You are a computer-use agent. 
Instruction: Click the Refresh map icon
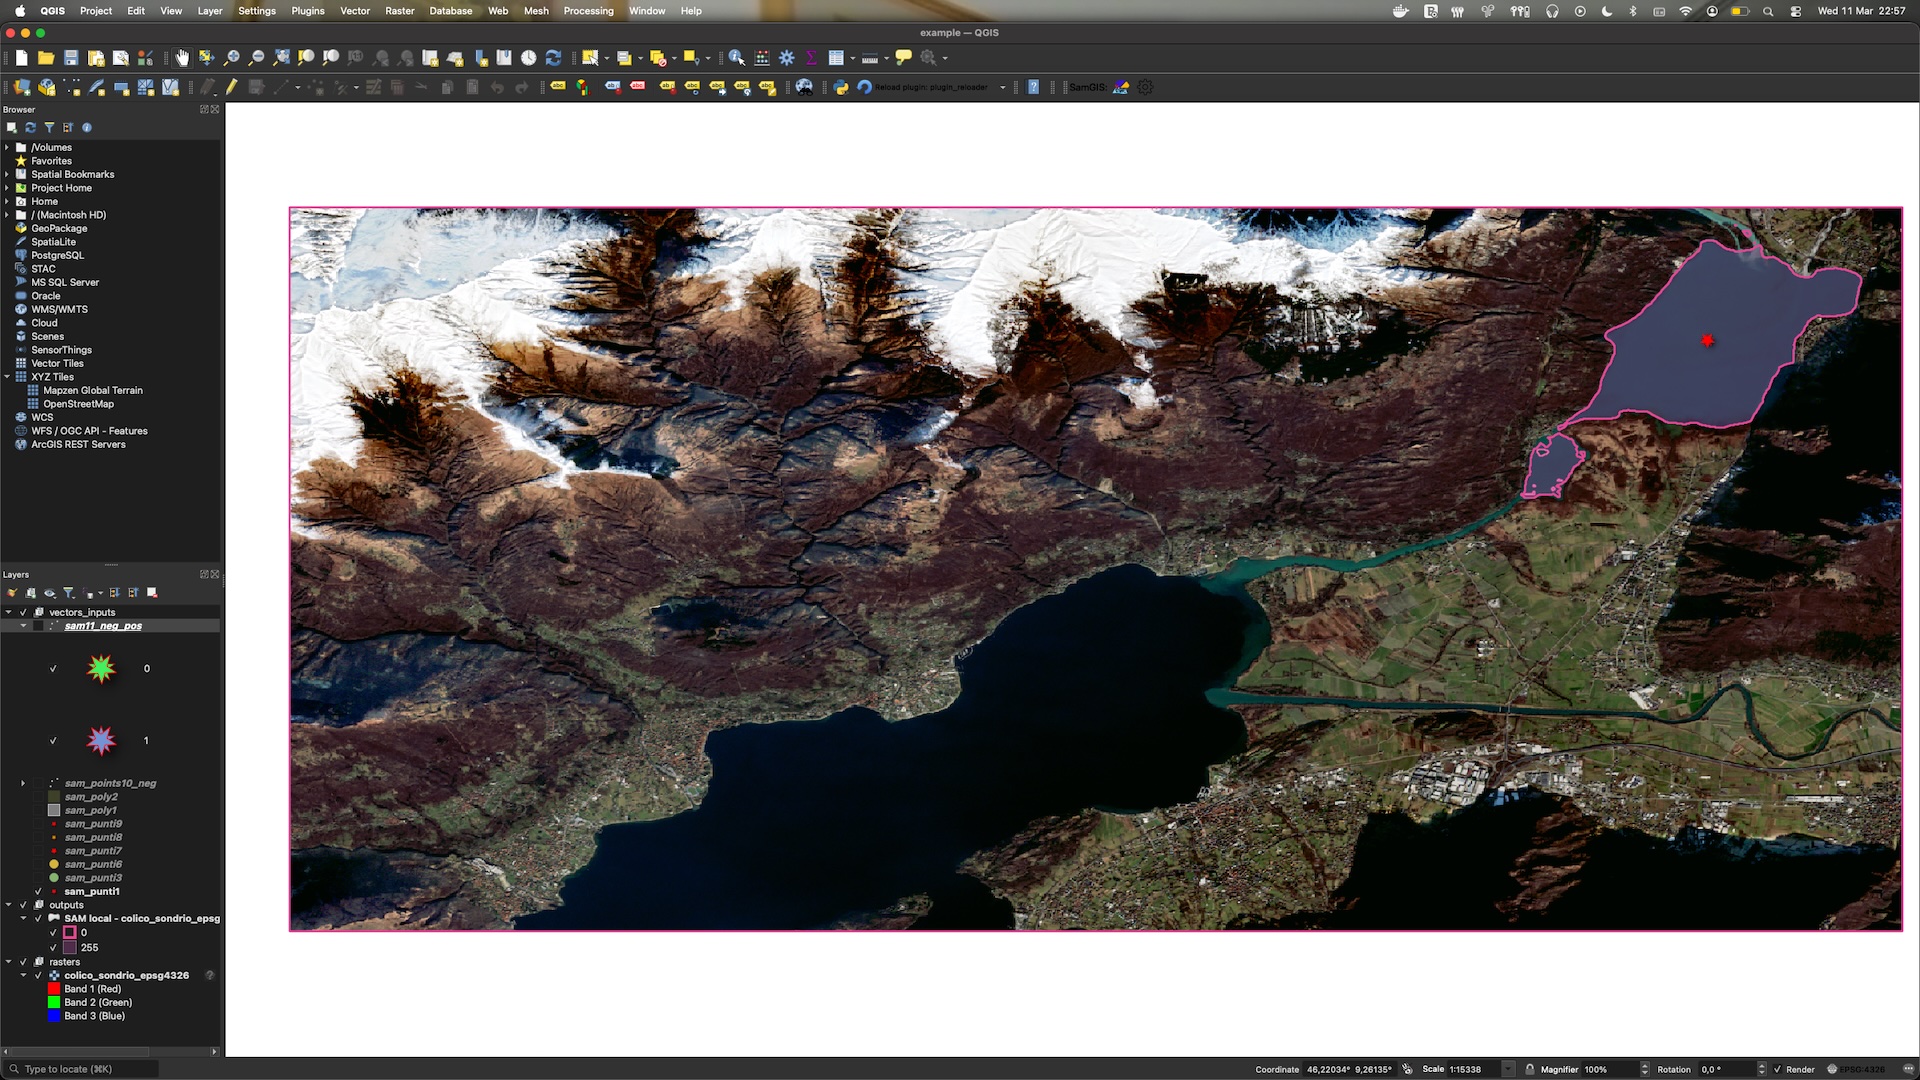553,58
